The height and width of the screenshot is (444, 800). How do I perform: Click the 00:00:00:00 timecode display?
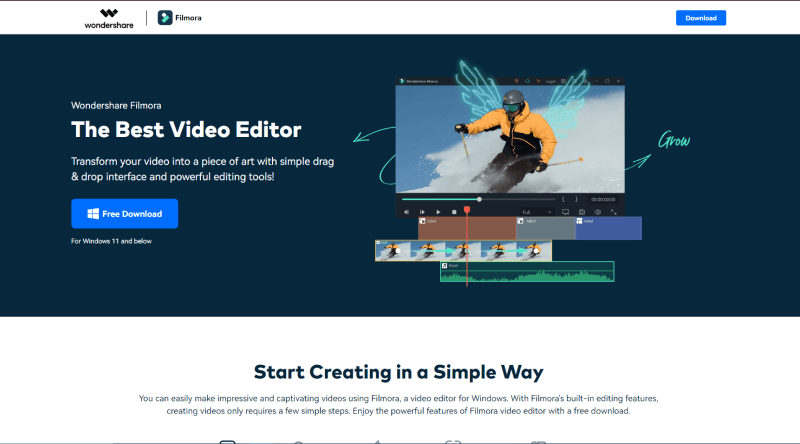tap(603, 200)
